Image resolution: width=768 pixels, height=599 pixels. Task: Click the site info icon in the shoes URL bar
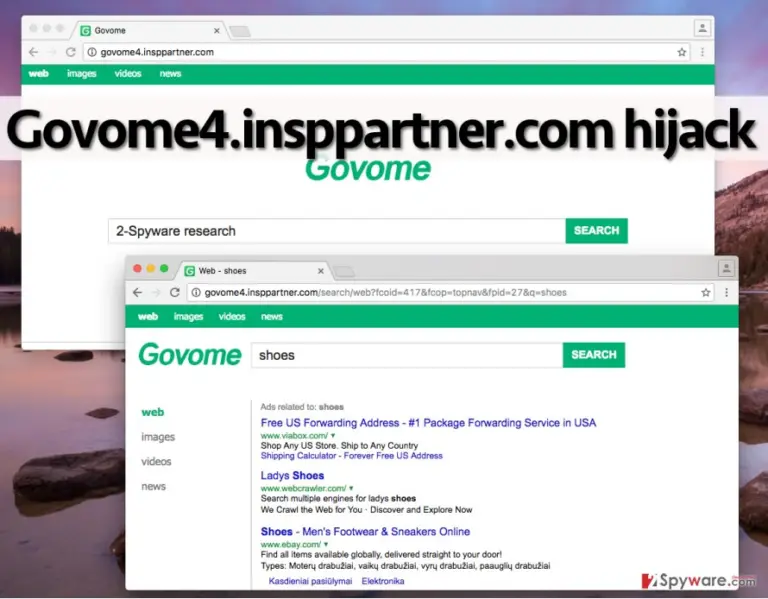(196, 292)
